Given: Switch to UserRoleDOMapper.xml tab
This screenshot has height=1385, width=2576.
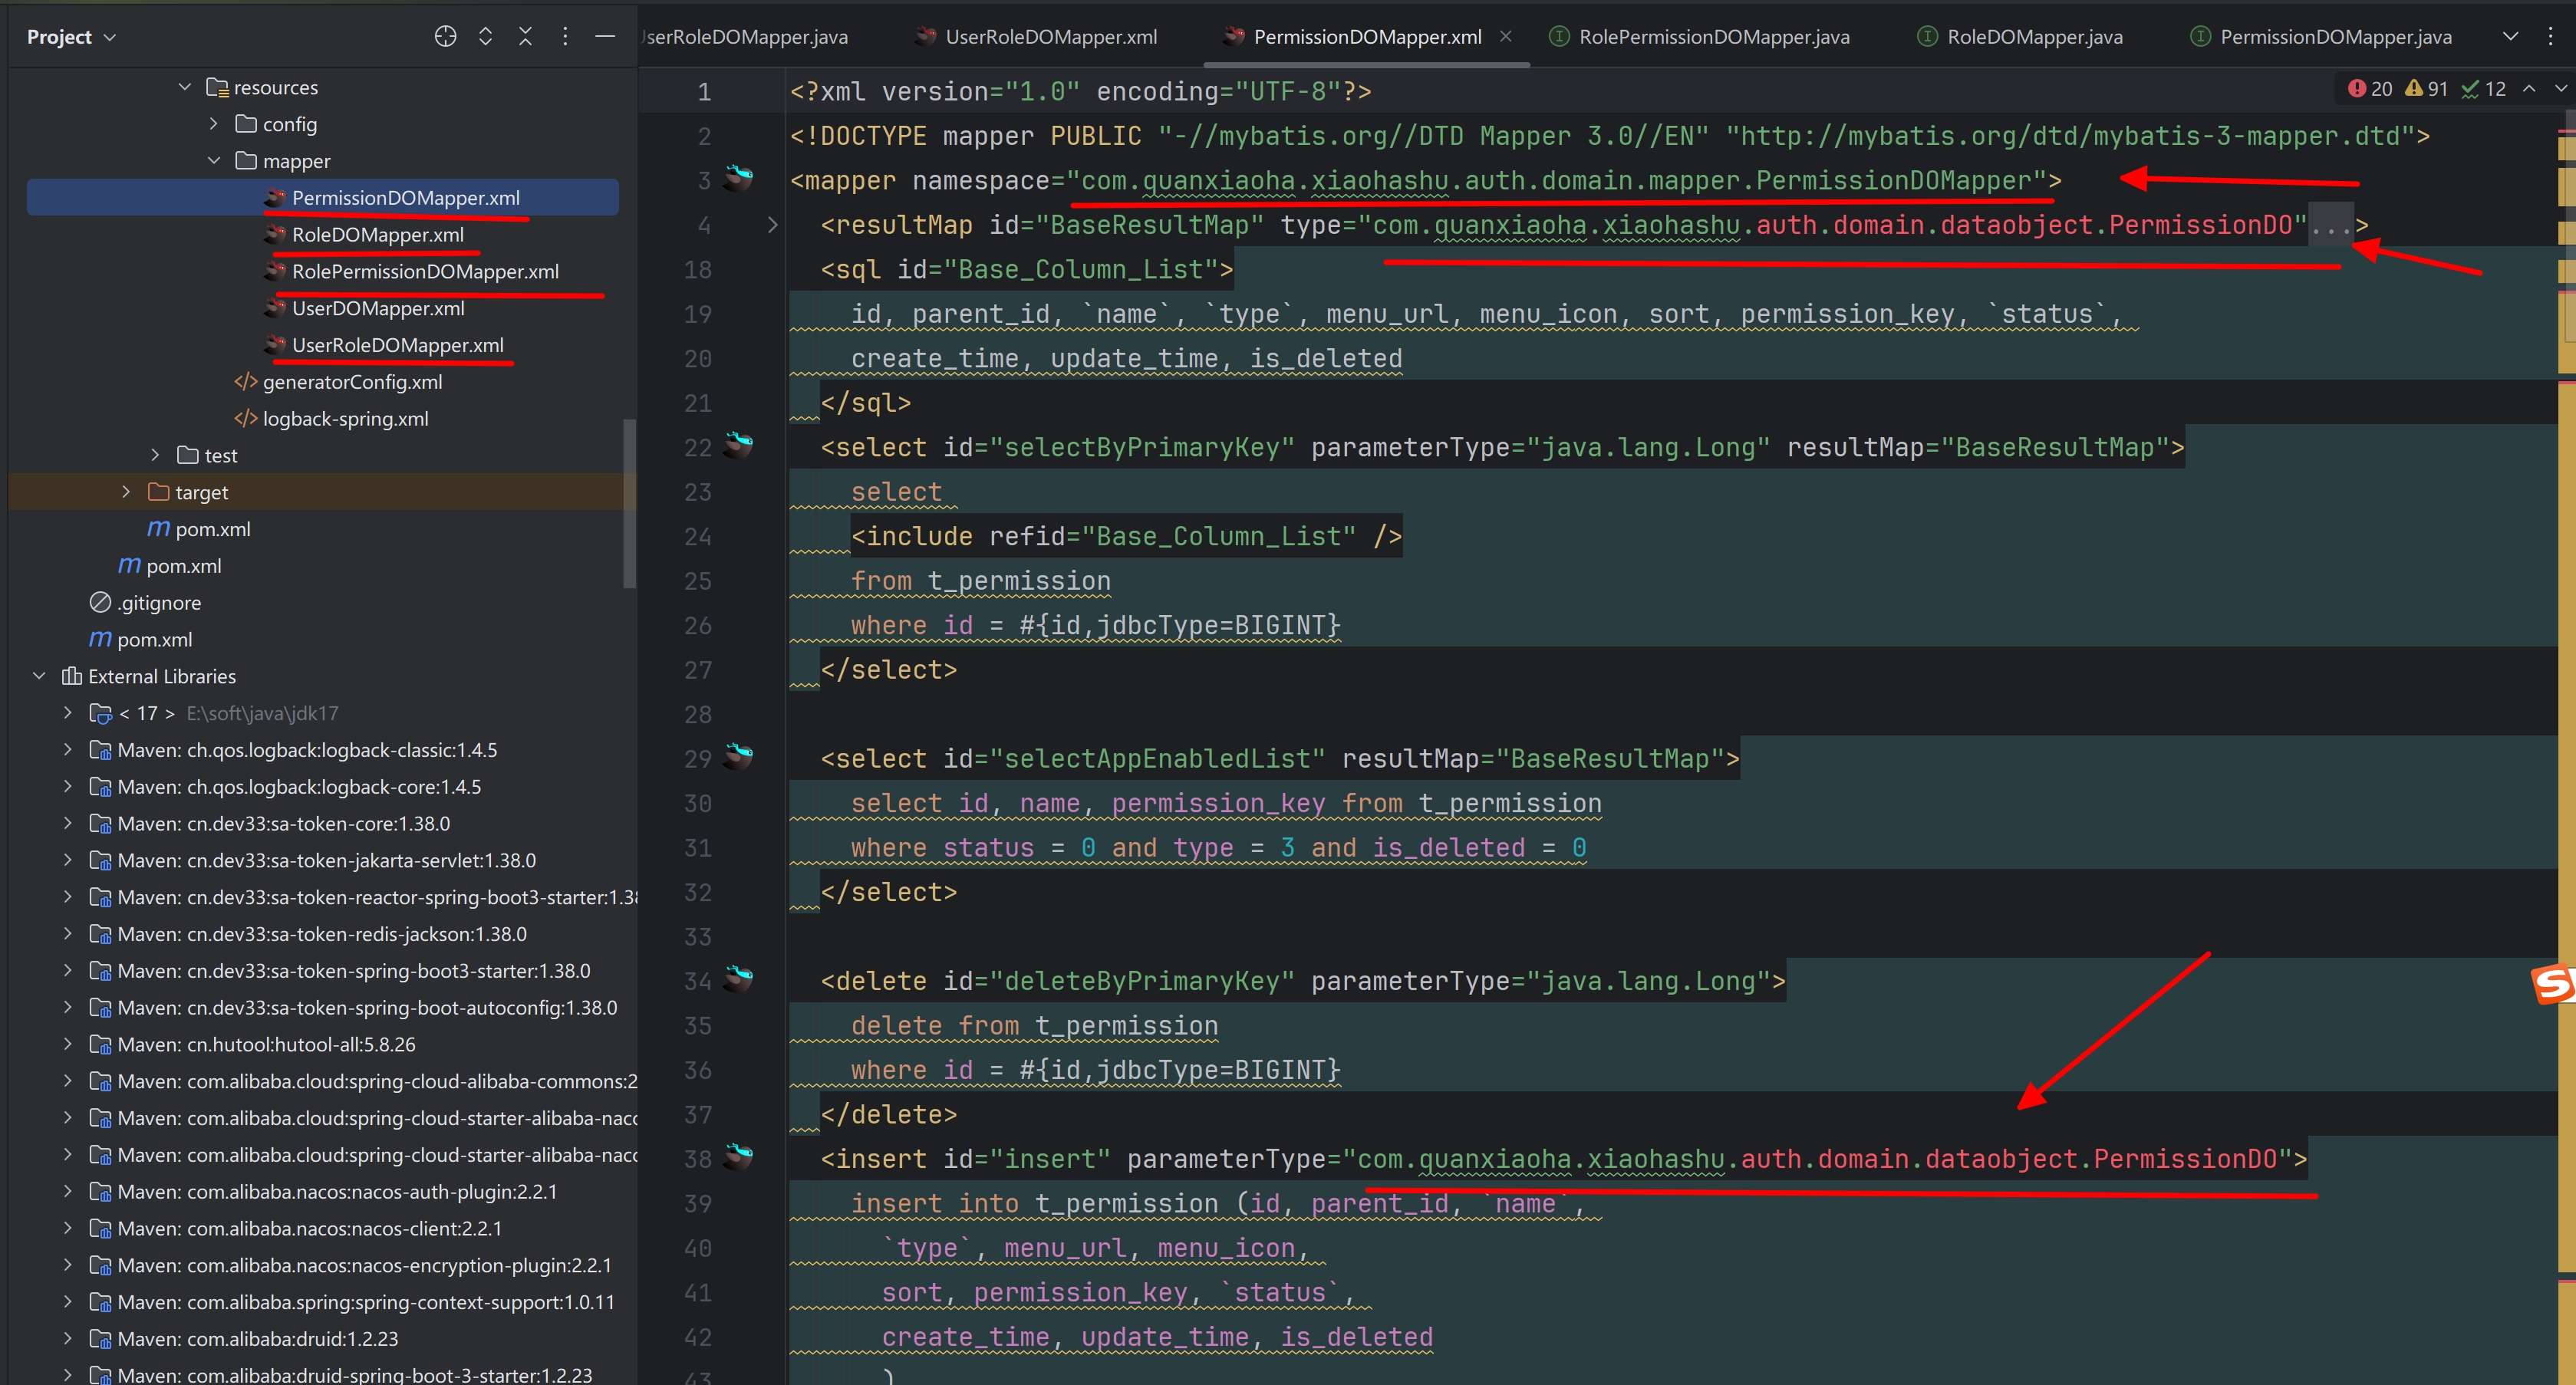Looking at the screenshot, I should 1050,37.
